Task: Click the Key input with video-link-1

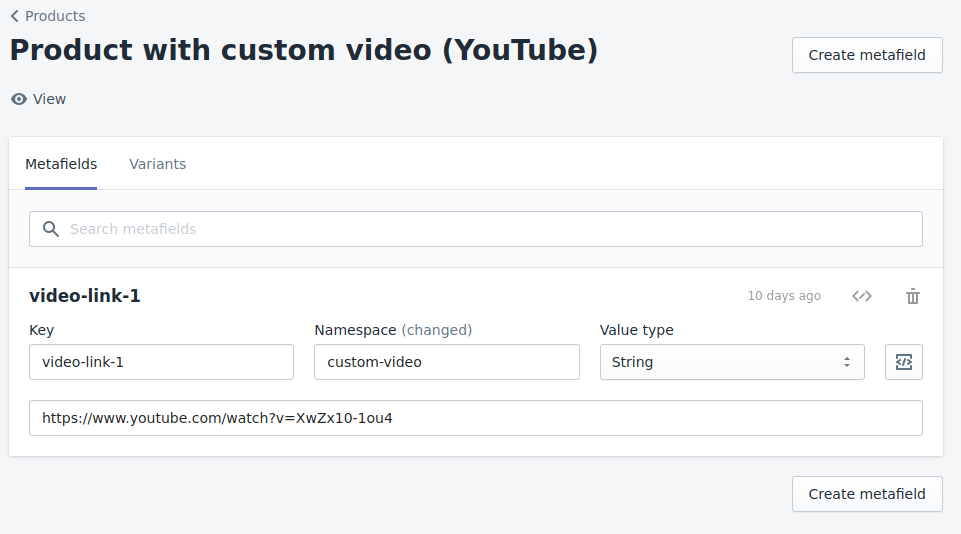Action: coord(161,362)
